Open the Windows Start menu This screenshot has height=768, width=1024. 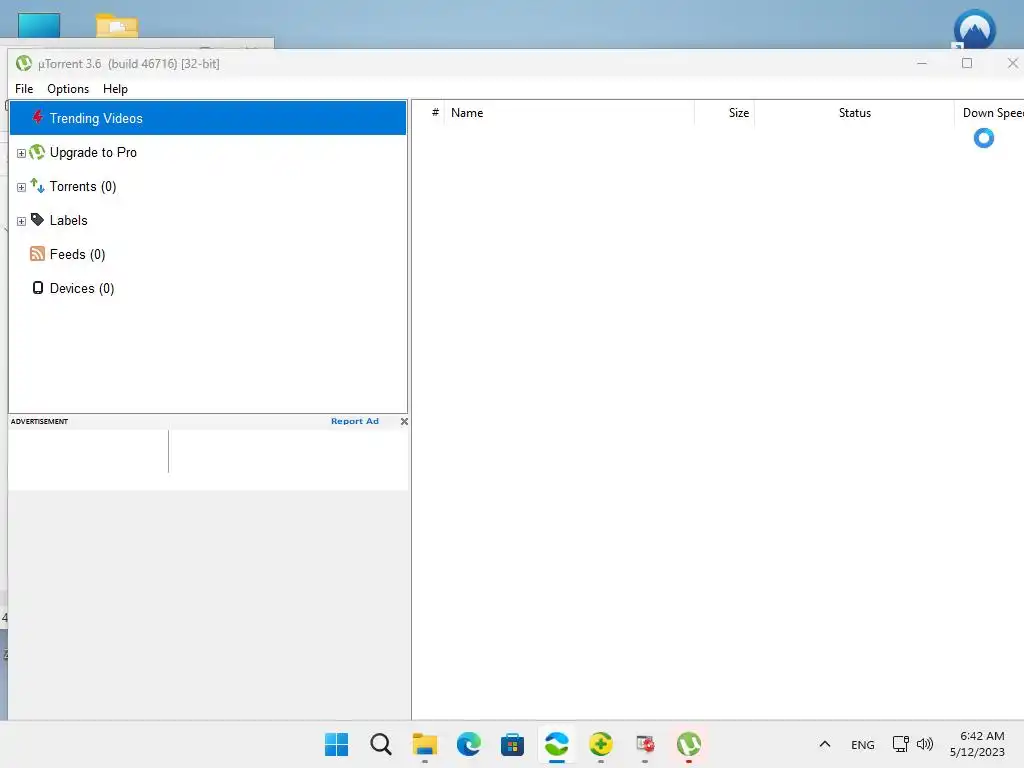click(x=336, y=744)
